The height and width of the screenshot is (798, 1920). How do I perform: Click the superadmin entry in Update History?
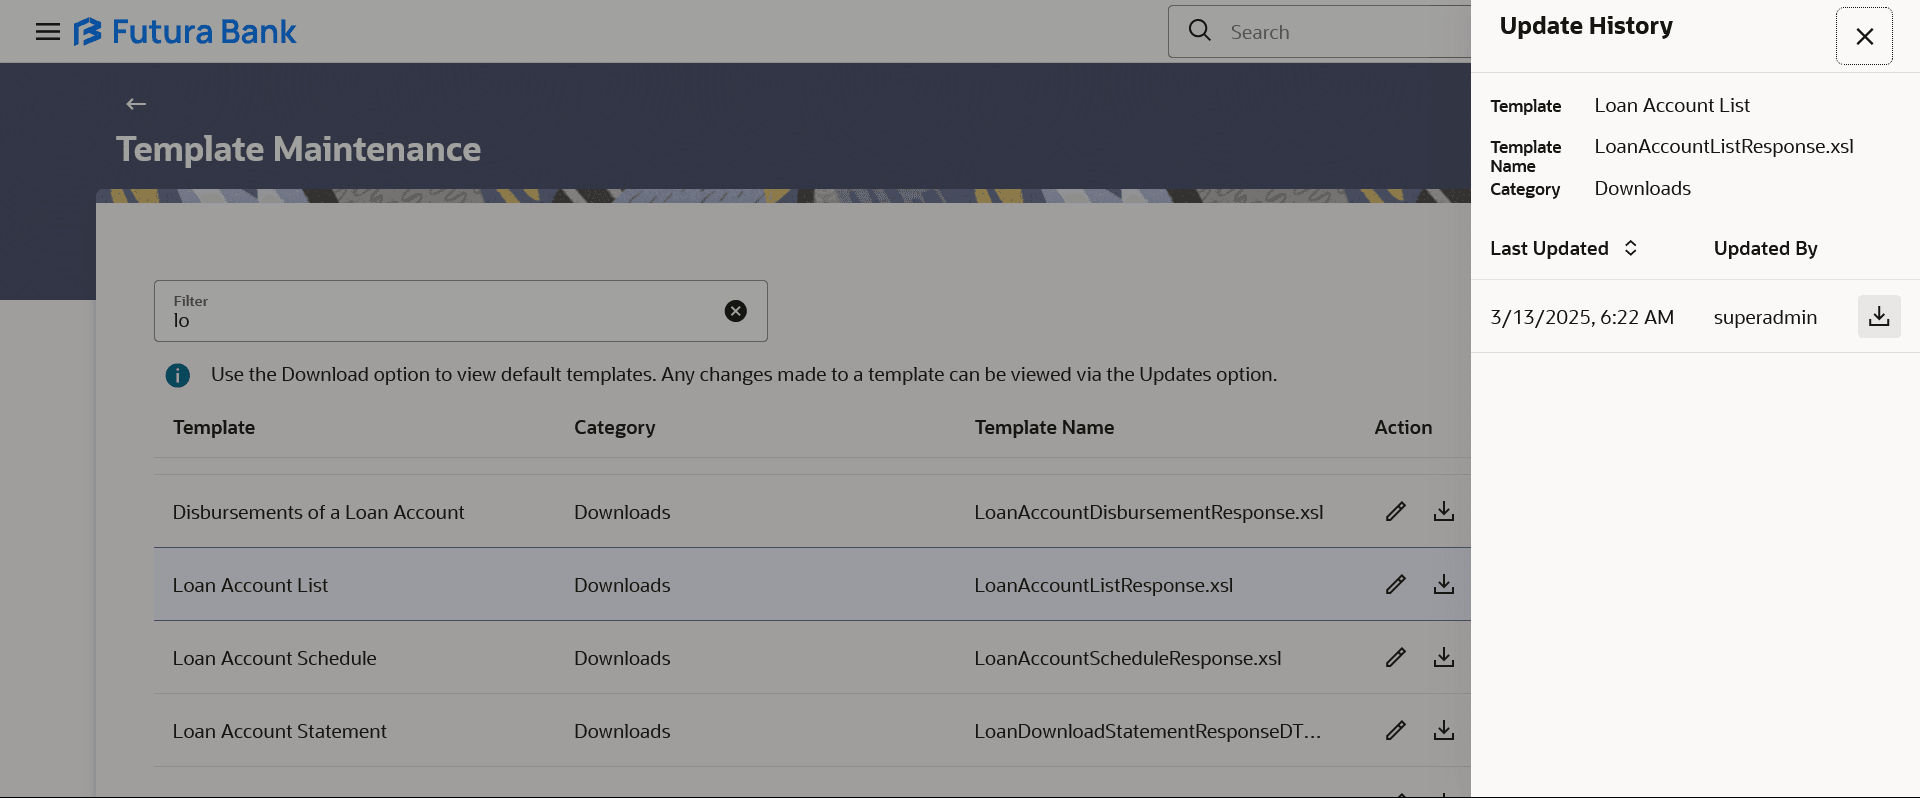click(1765, 317)
